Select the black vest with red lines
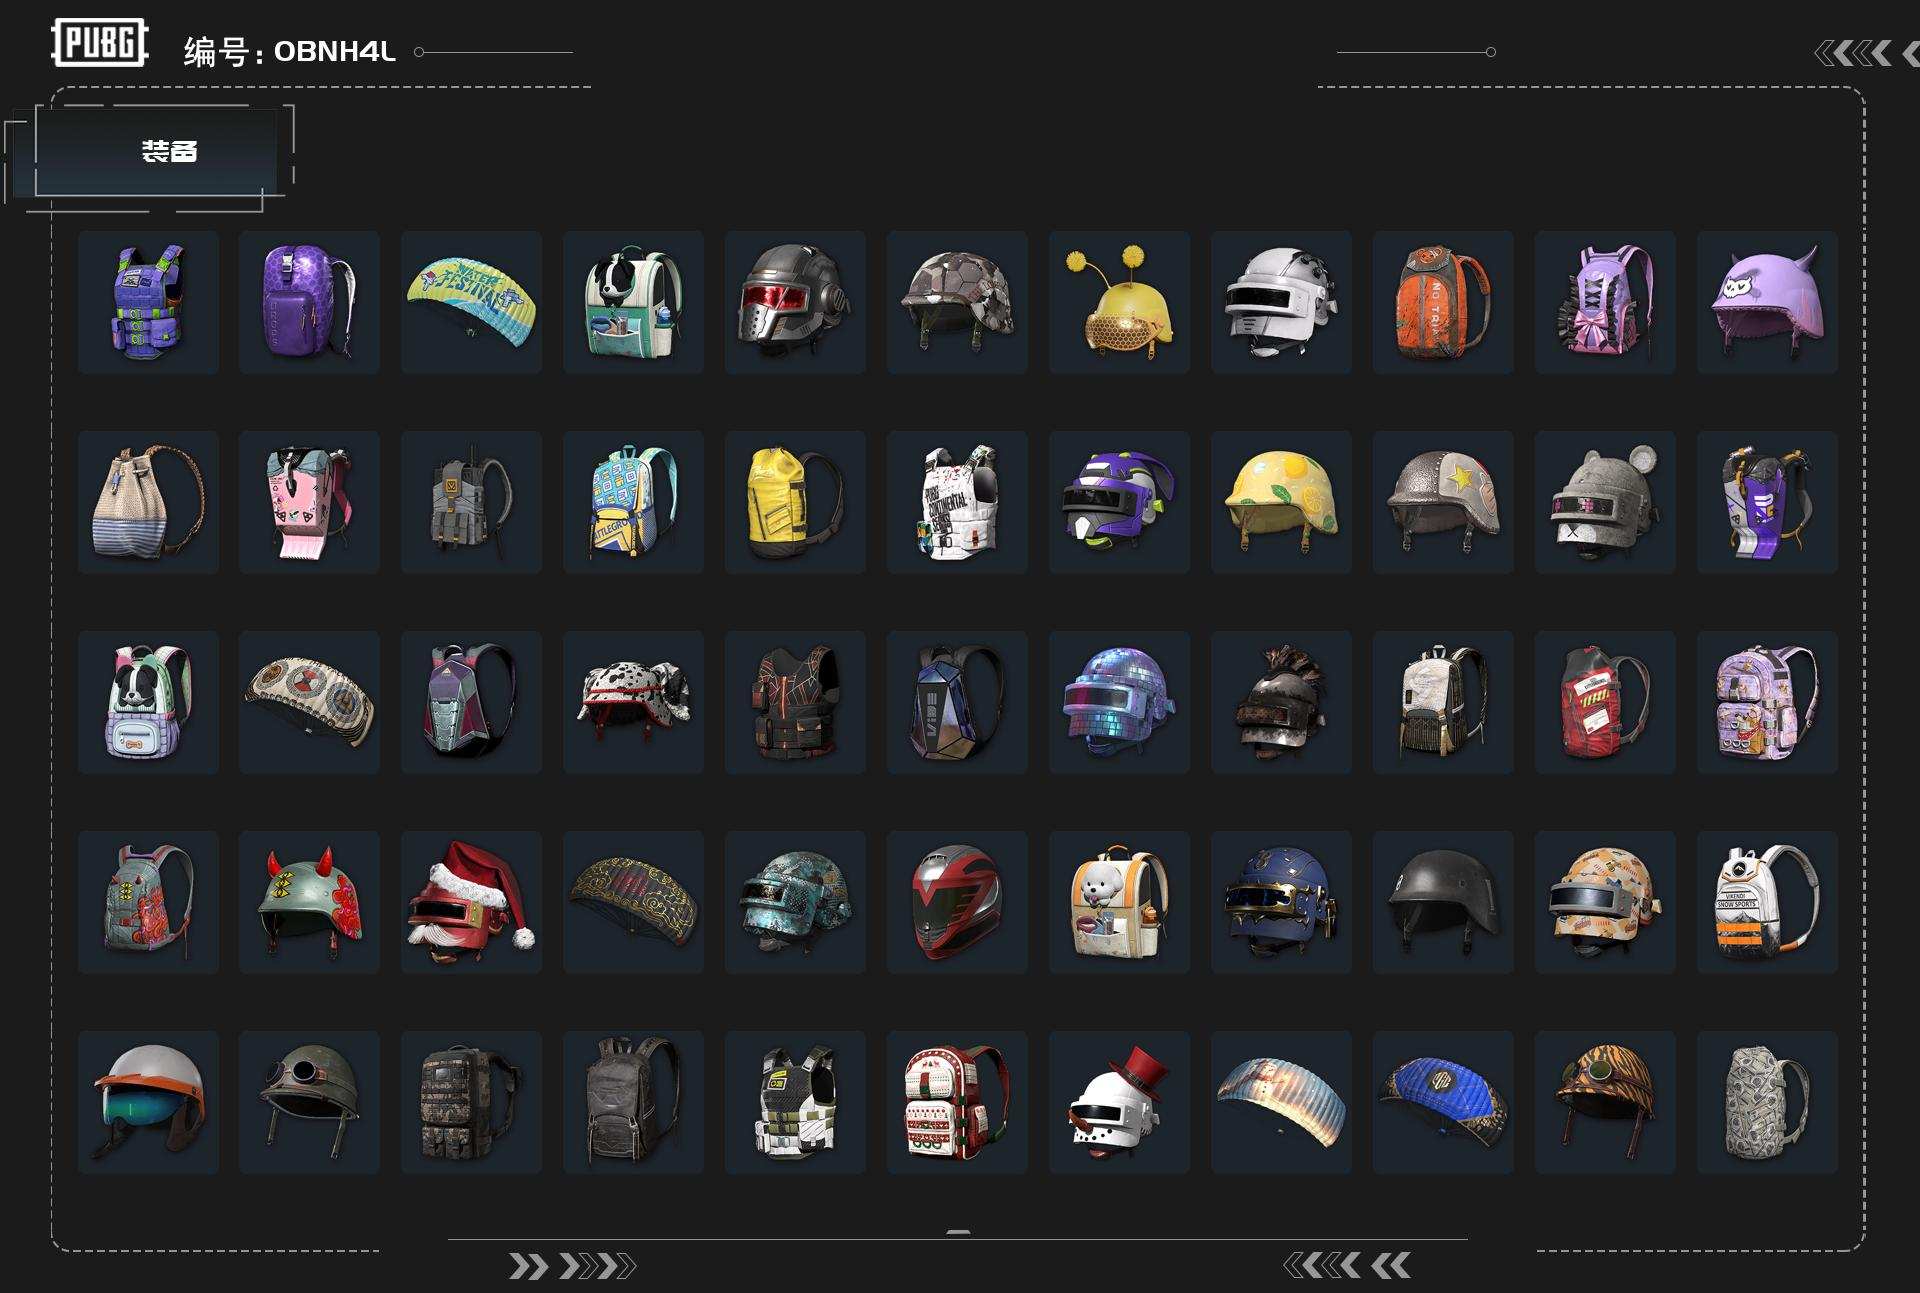Image resolution: width=1920 pixels, height=1293 pixels. 795,702
